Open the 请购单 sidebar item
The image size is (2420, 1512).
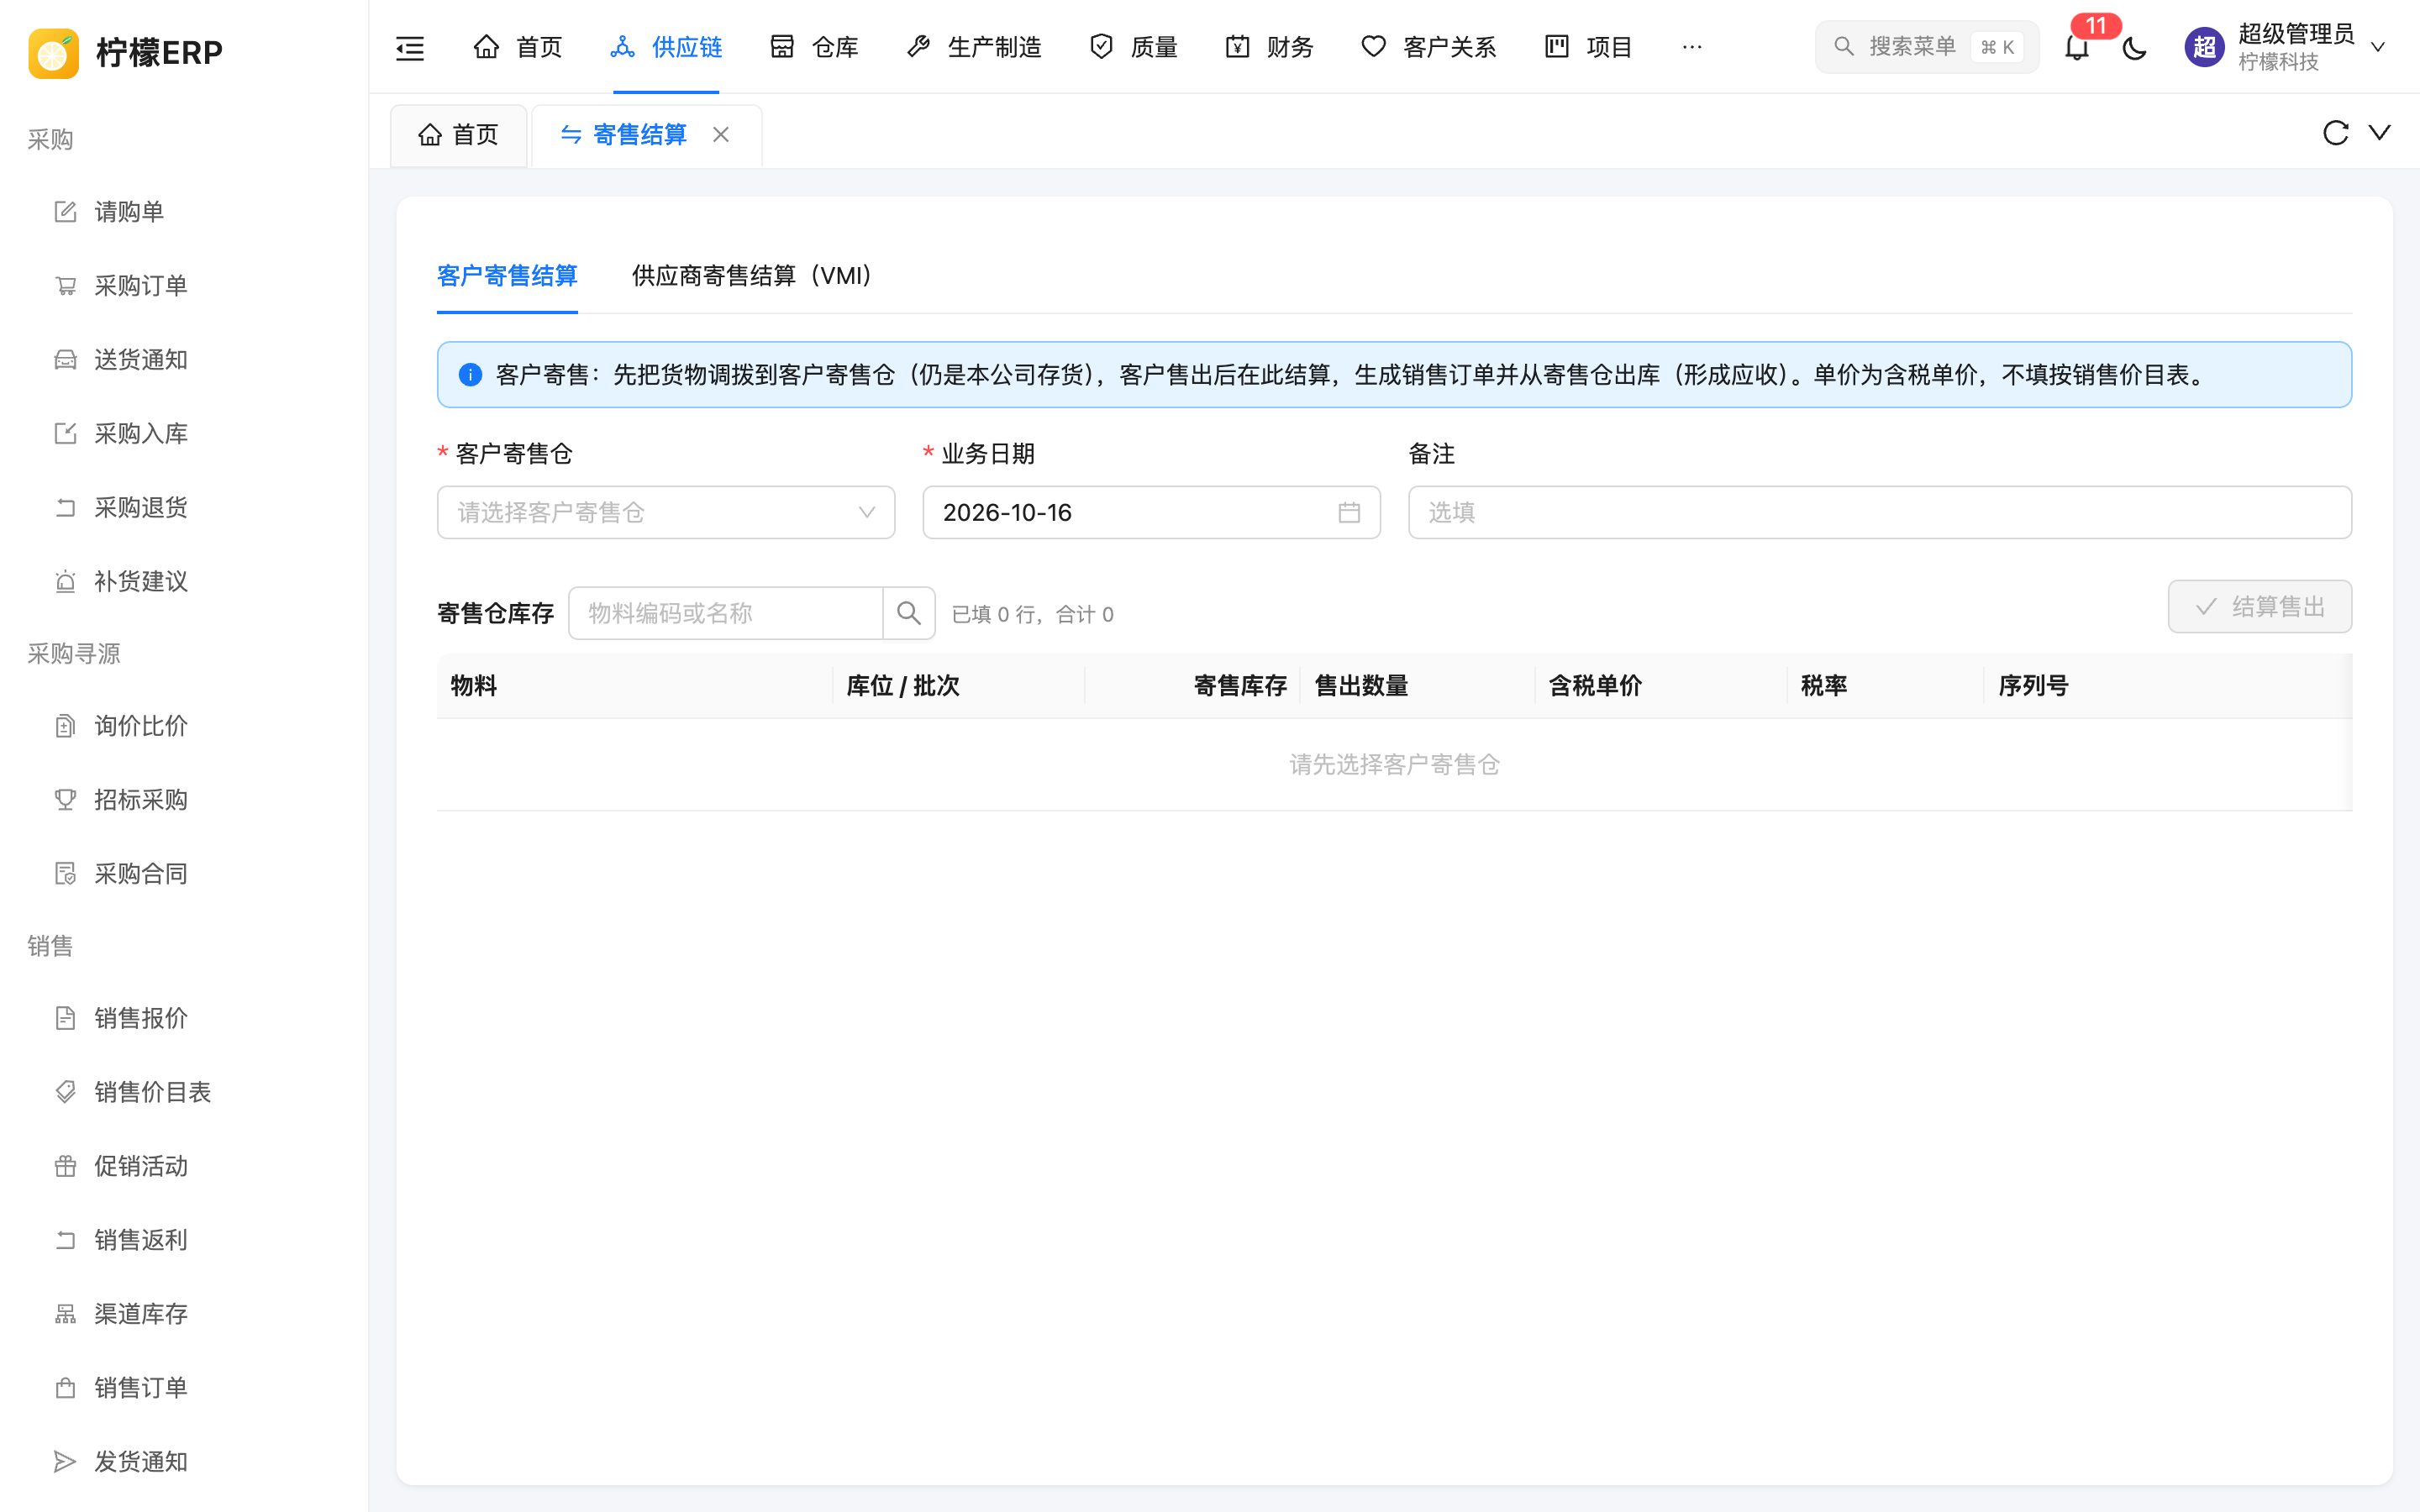[x=184, y=212]
